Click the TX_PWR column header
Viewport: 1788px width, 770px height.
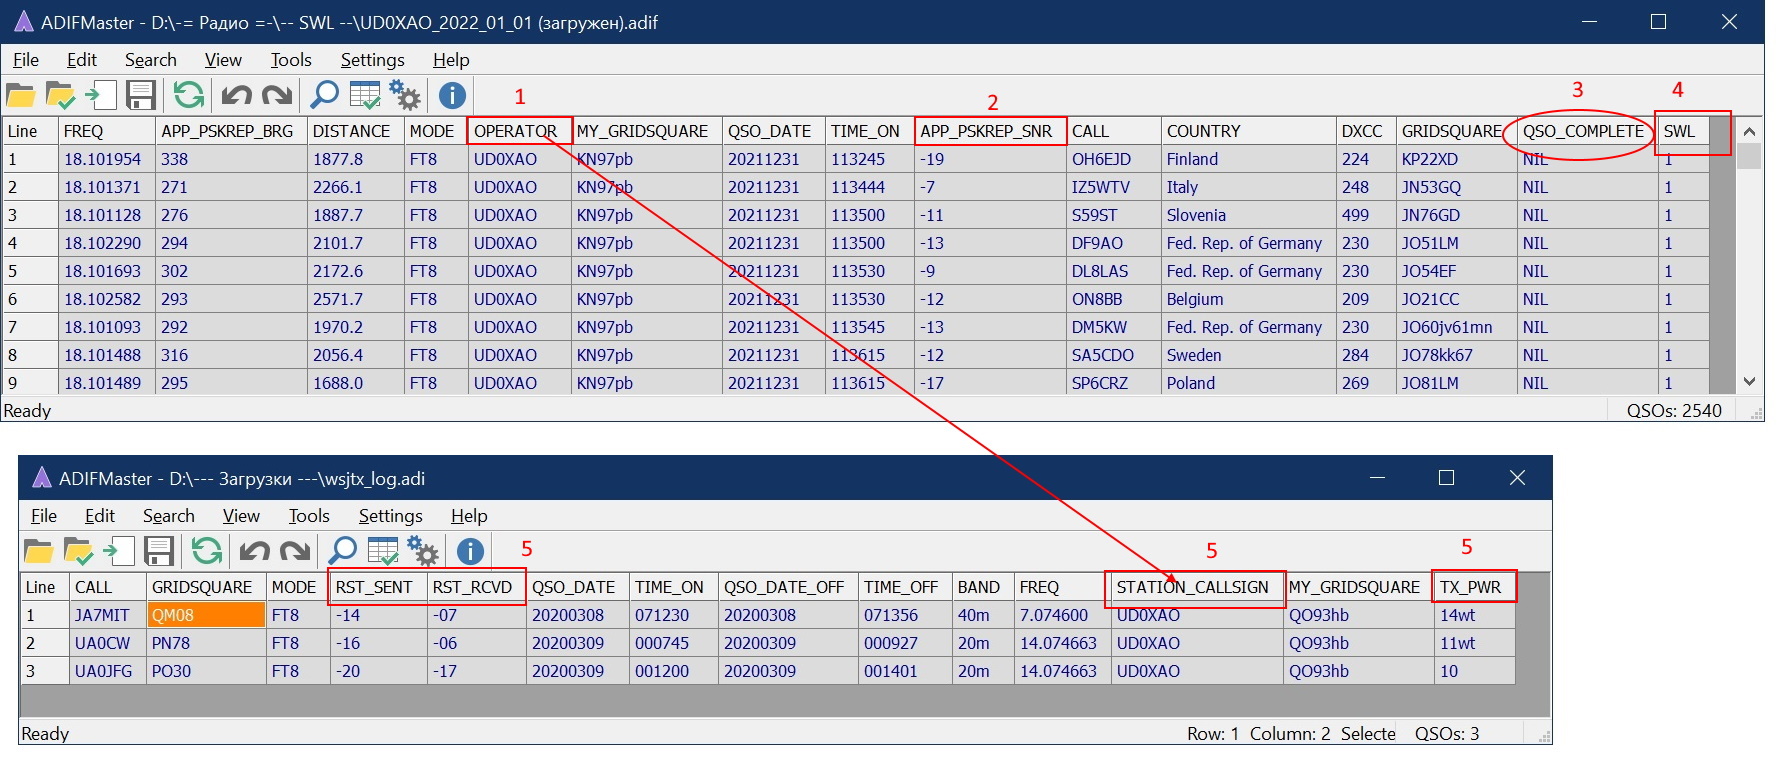click(x=1474, y=587)
